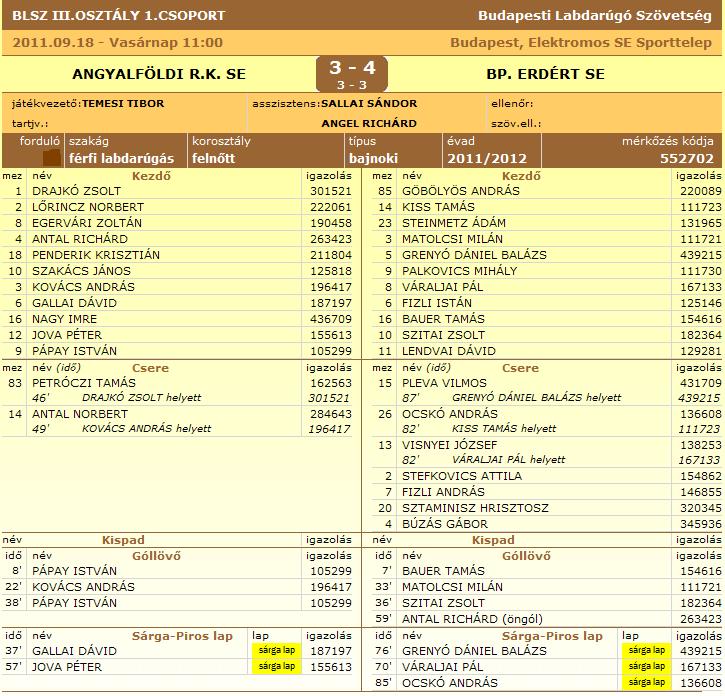
Task: Click assistant name ANGEL RICHÁRD
Action: [369, 123]
